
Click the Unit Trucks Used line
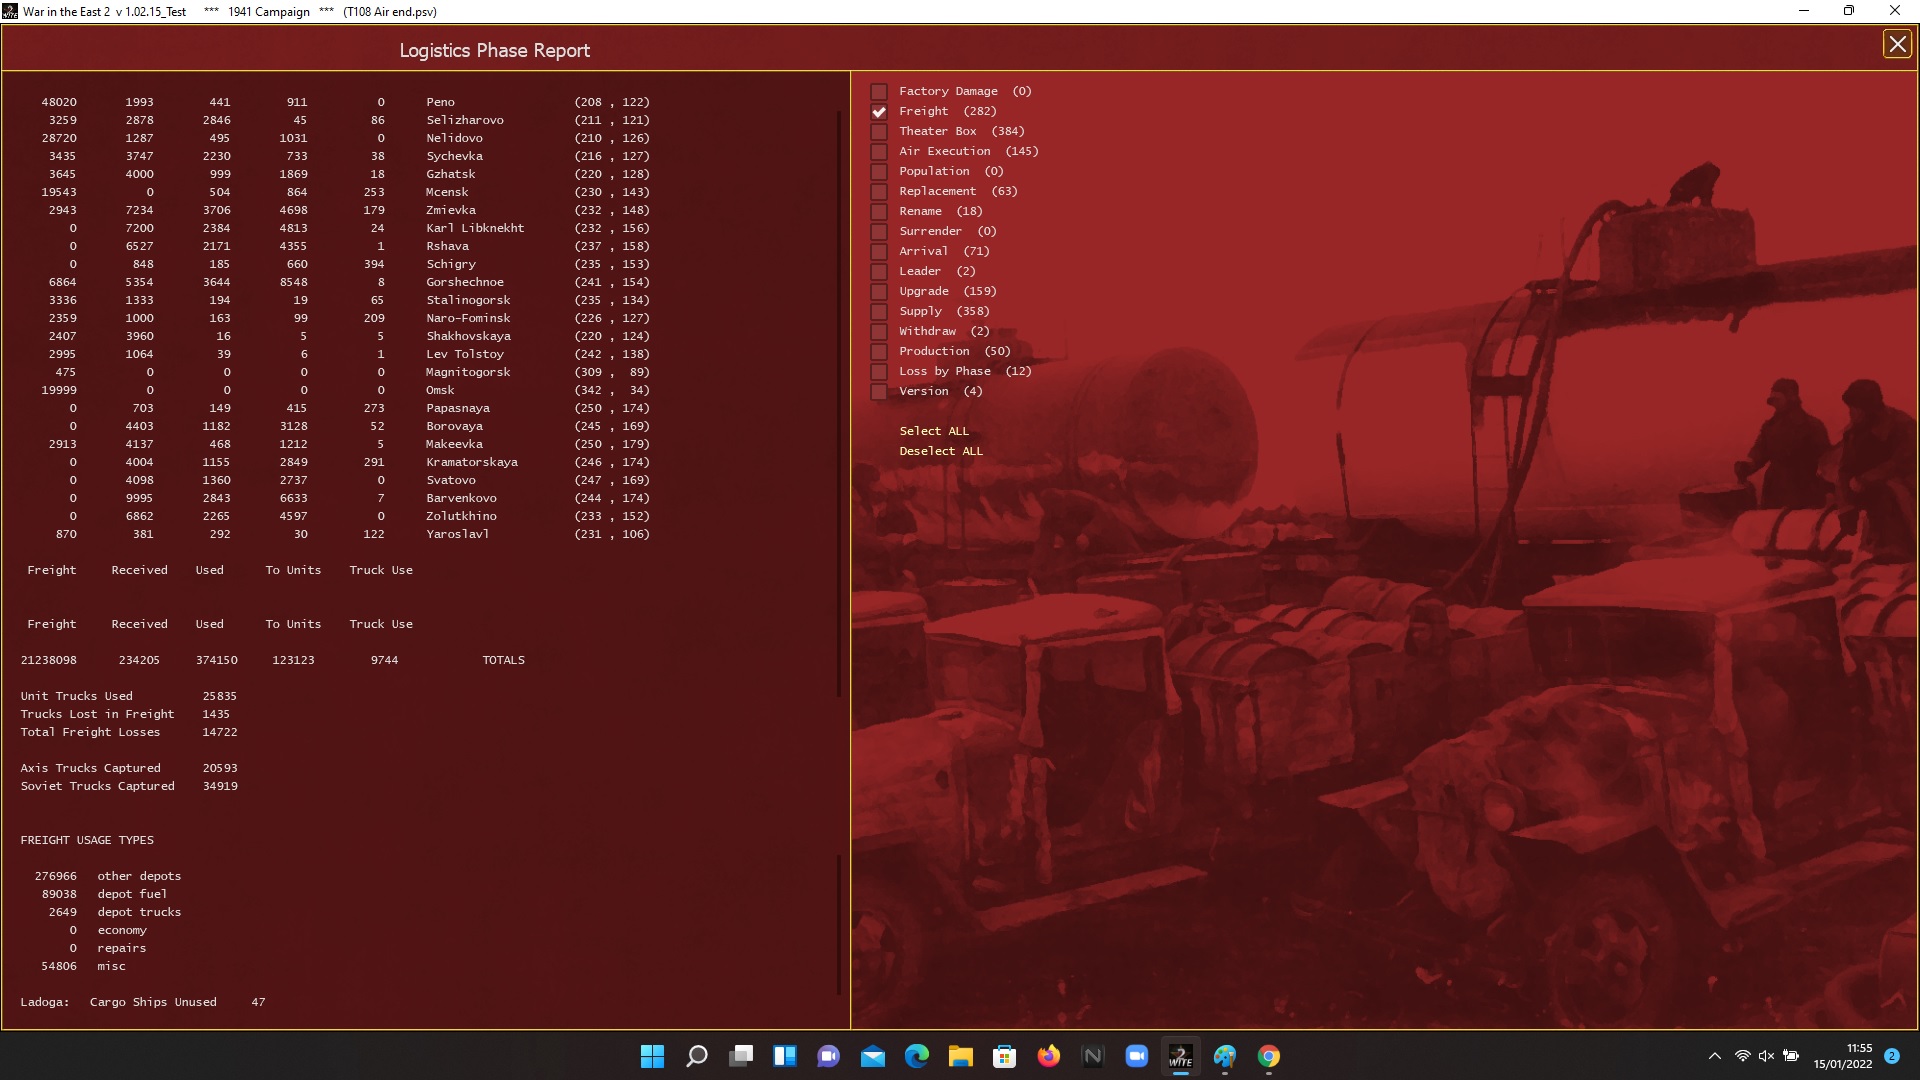129,696
